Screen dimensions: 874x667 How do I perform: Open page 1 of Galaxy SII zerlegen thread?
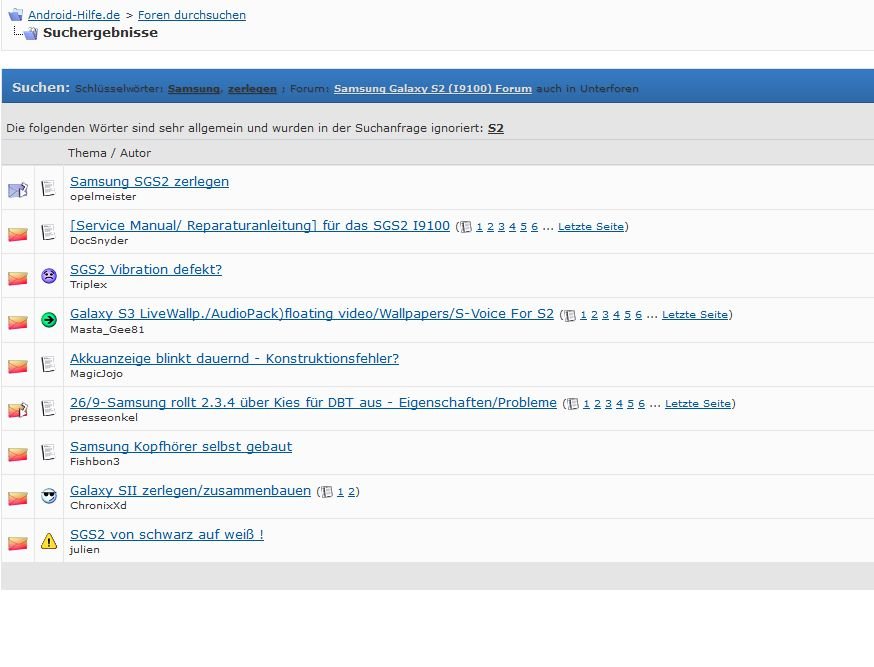(340, 492)
